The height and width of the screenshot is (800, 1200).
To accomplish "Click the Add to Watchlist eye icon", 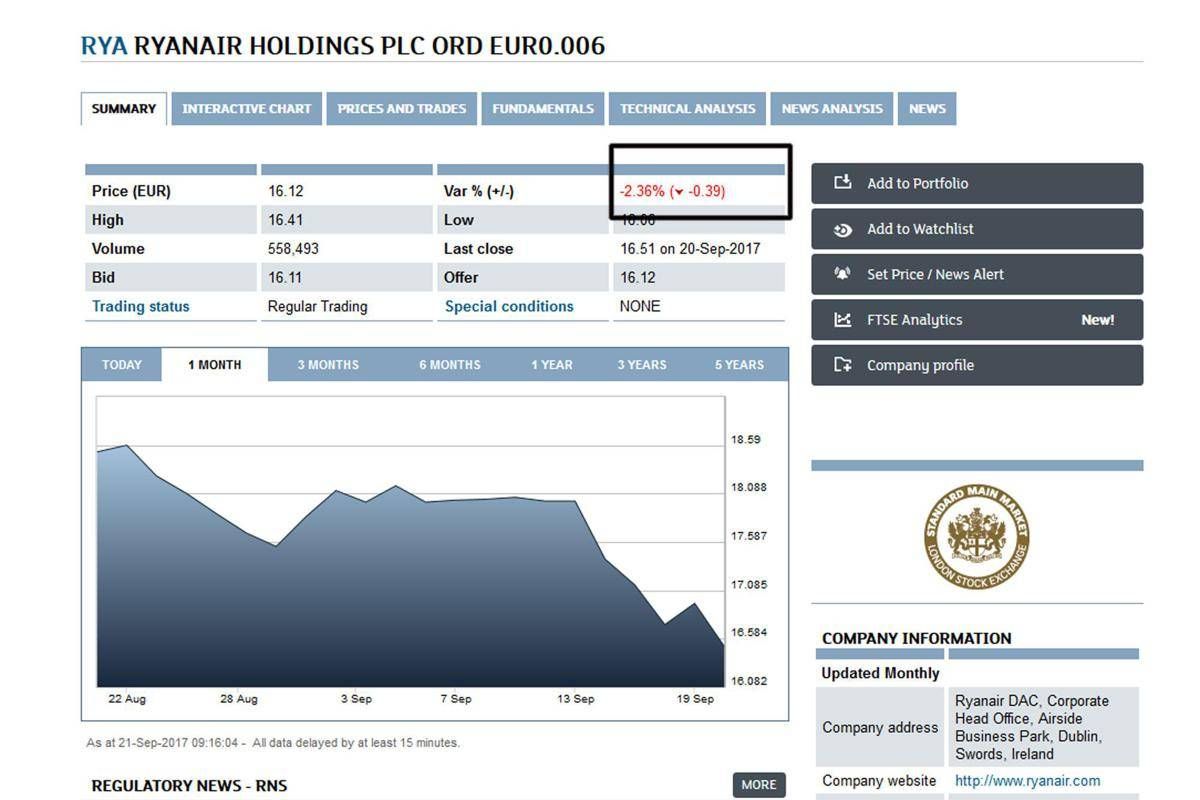I will (843, 229).
